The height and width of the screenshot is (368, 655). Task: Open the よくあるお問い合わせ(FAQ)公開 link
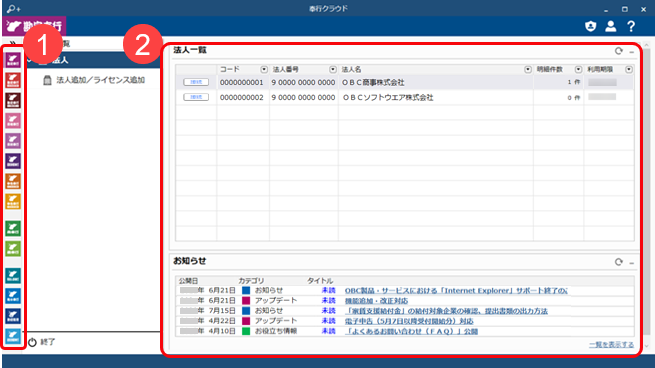(411, 331)
